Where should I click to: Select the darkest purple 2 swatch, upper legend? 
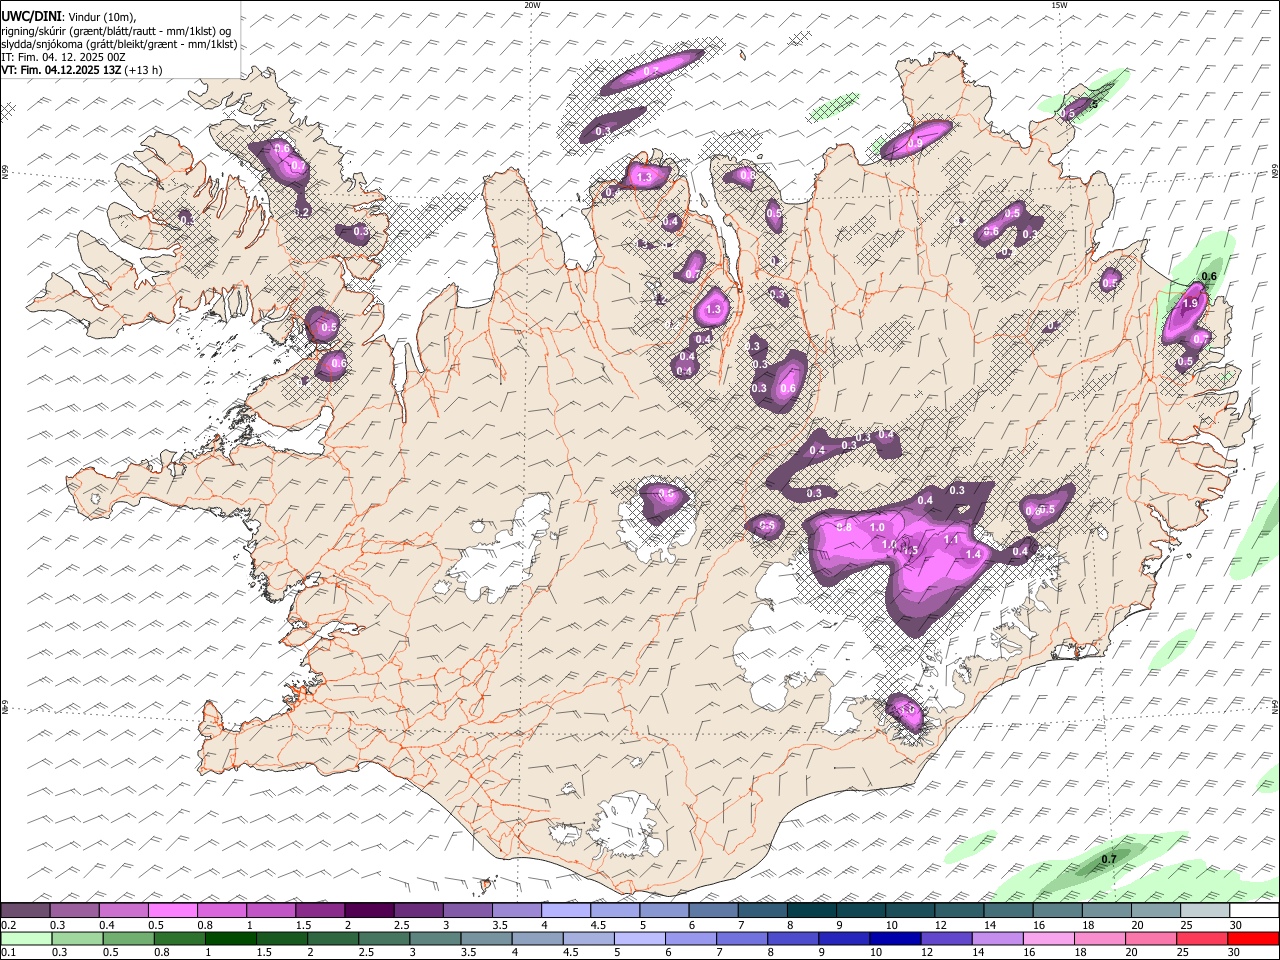(x=369, y=910)
